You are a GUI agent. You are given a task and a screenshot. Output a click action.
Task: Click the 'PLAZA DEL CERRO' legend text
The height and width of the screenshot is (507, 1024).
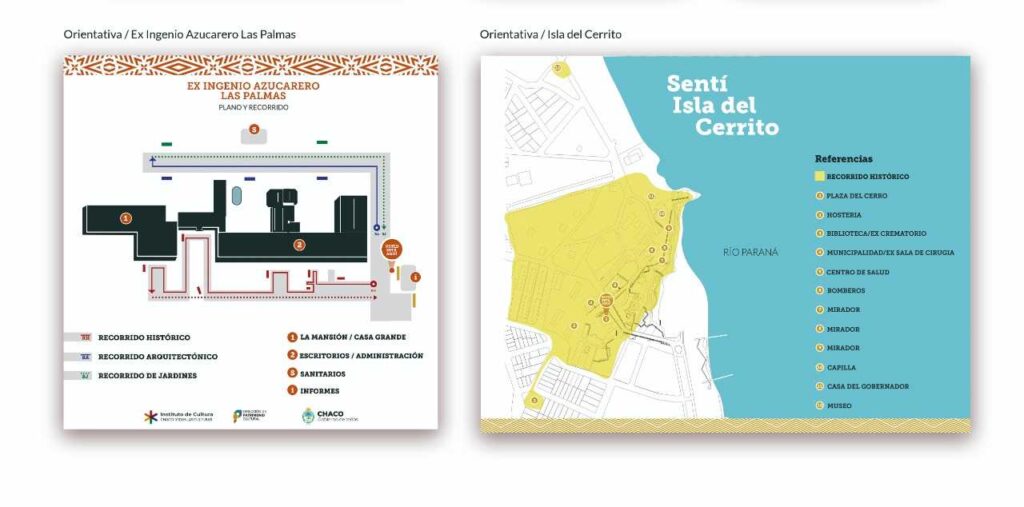857,195
